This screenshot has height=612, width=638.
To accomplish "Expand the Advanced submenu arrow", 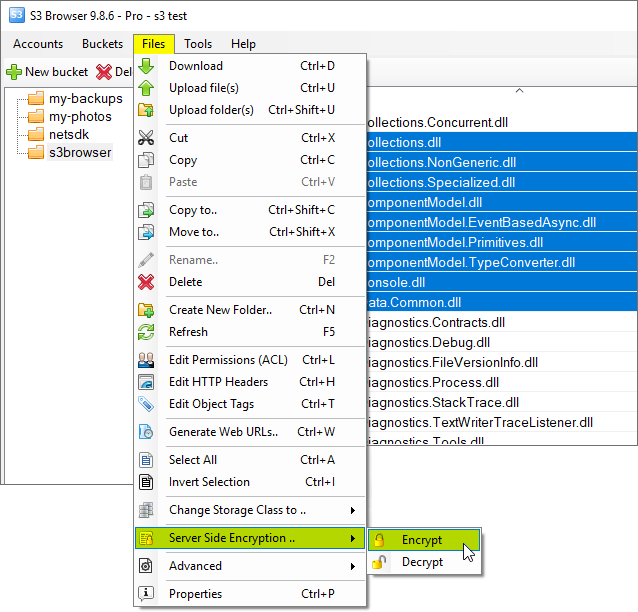I will (353, 566).
